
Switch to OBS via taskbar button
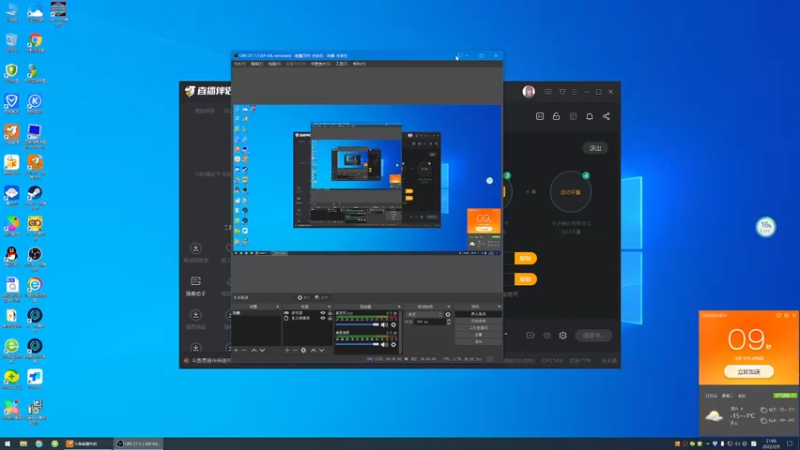tap(138, 443)
